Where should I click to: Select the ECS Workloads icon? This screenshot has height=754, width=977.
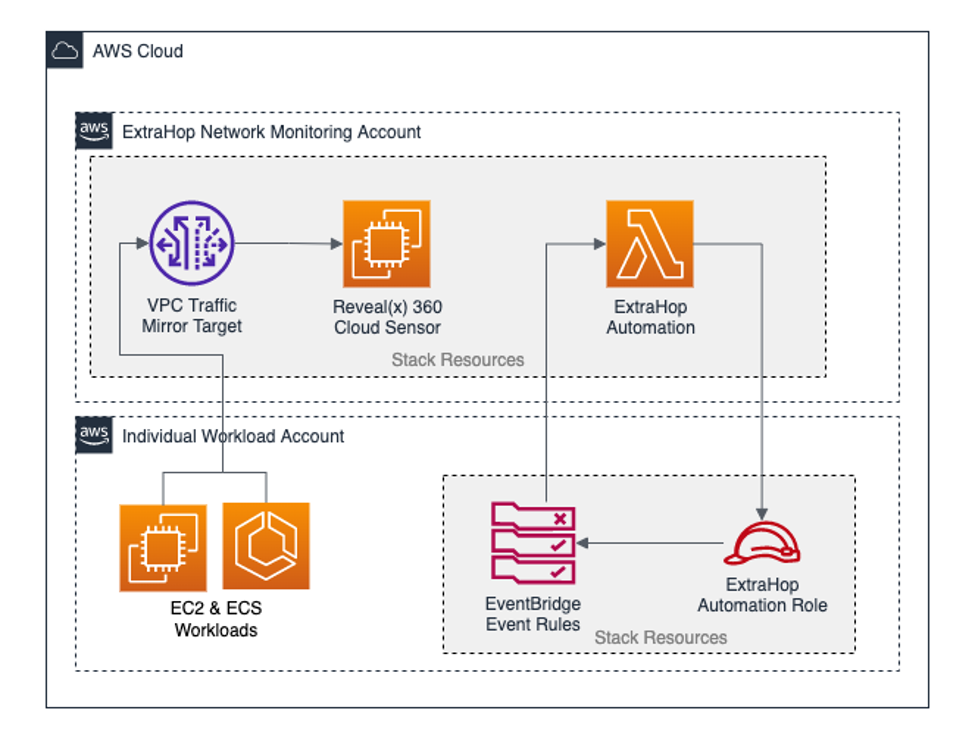264,544
